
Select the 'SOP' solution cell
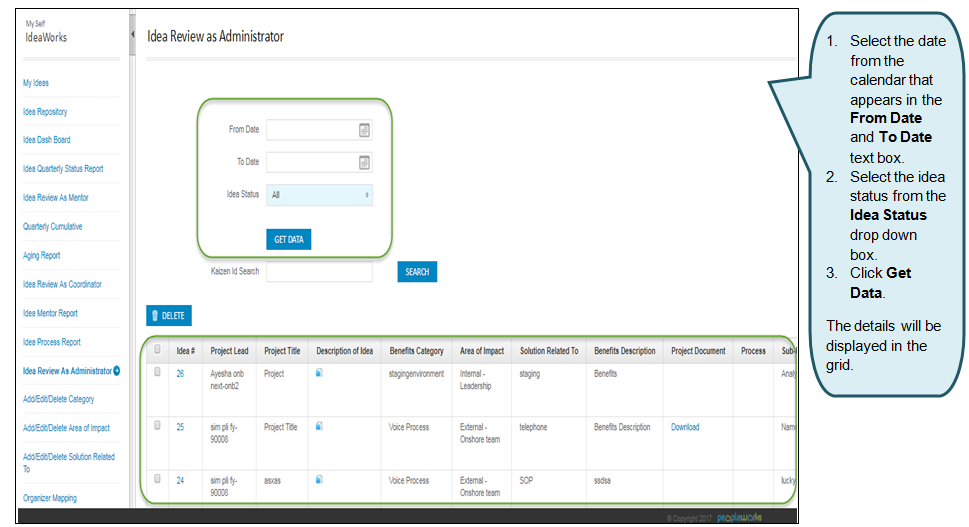coord(526,480)
